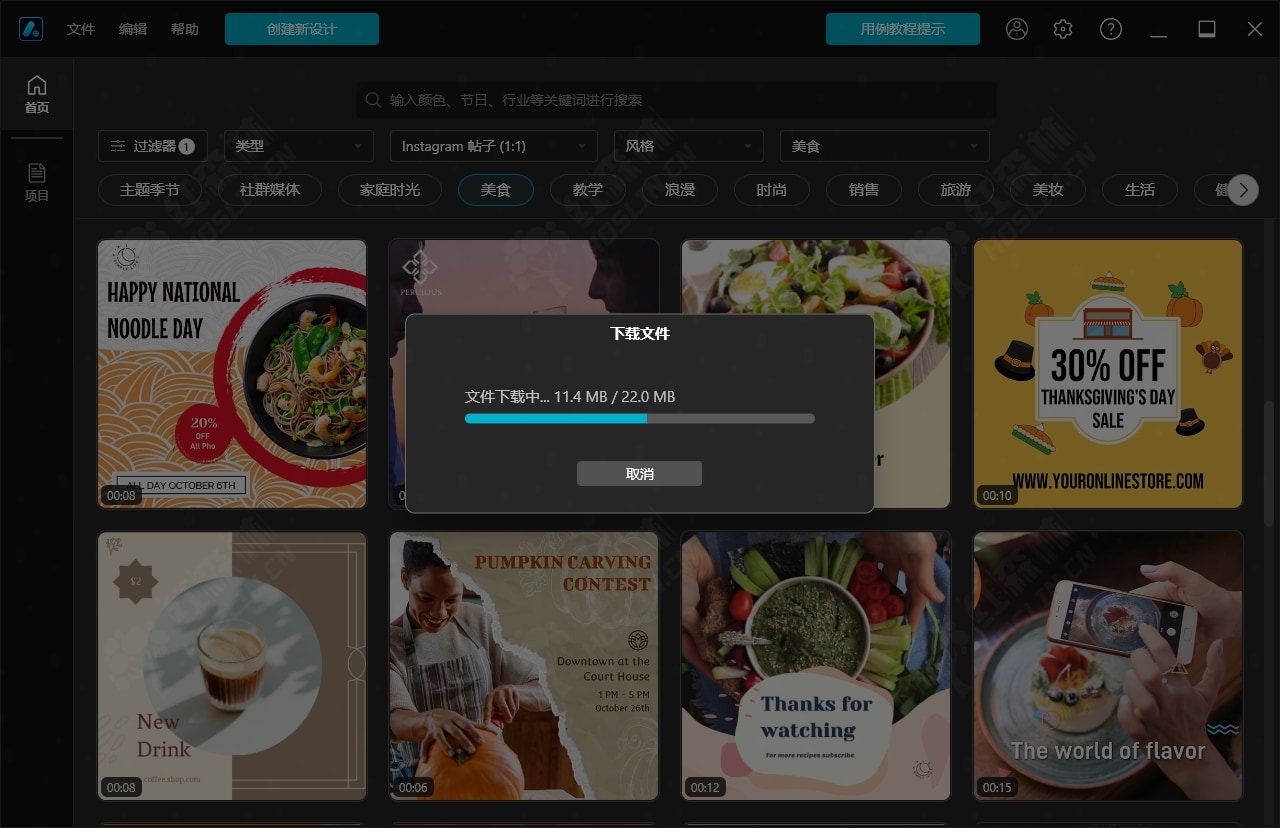Expand the 类型 dropdown
Image resolution: width=1280 pixels, height=828 pixels.
[x=299, y=146]
